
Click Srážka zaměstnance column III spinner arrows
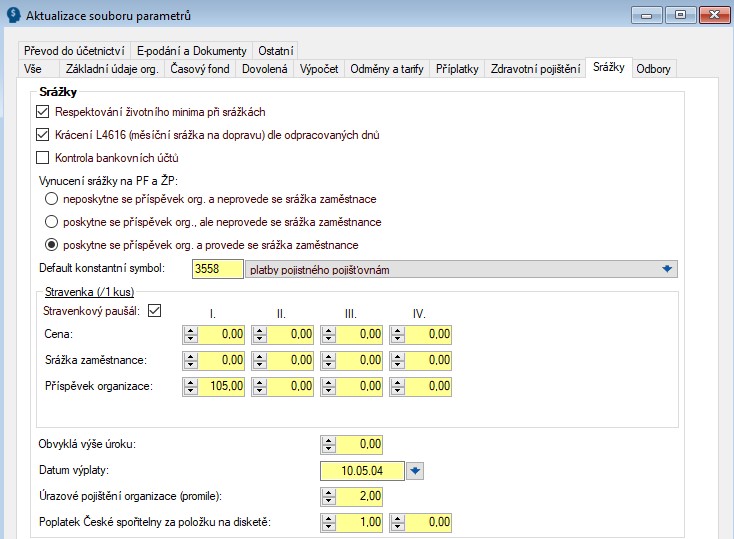[329, 360]
